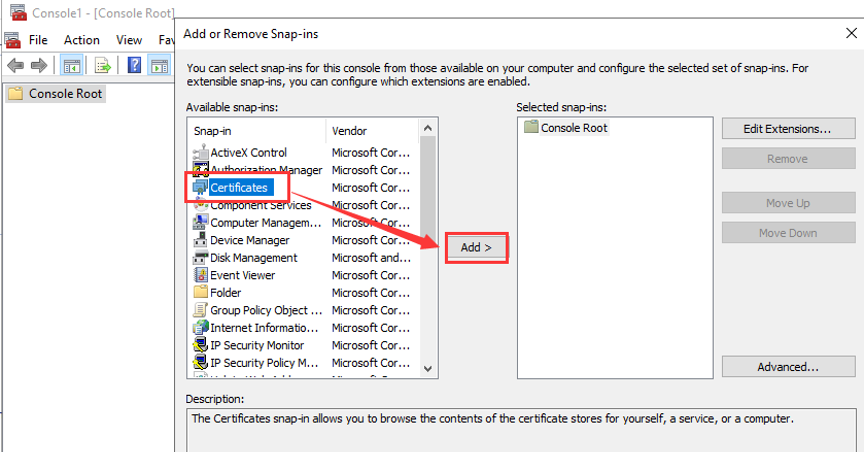
Task: Select 'Event Viewer' snap-in name
Action: [x=242, y=275]
